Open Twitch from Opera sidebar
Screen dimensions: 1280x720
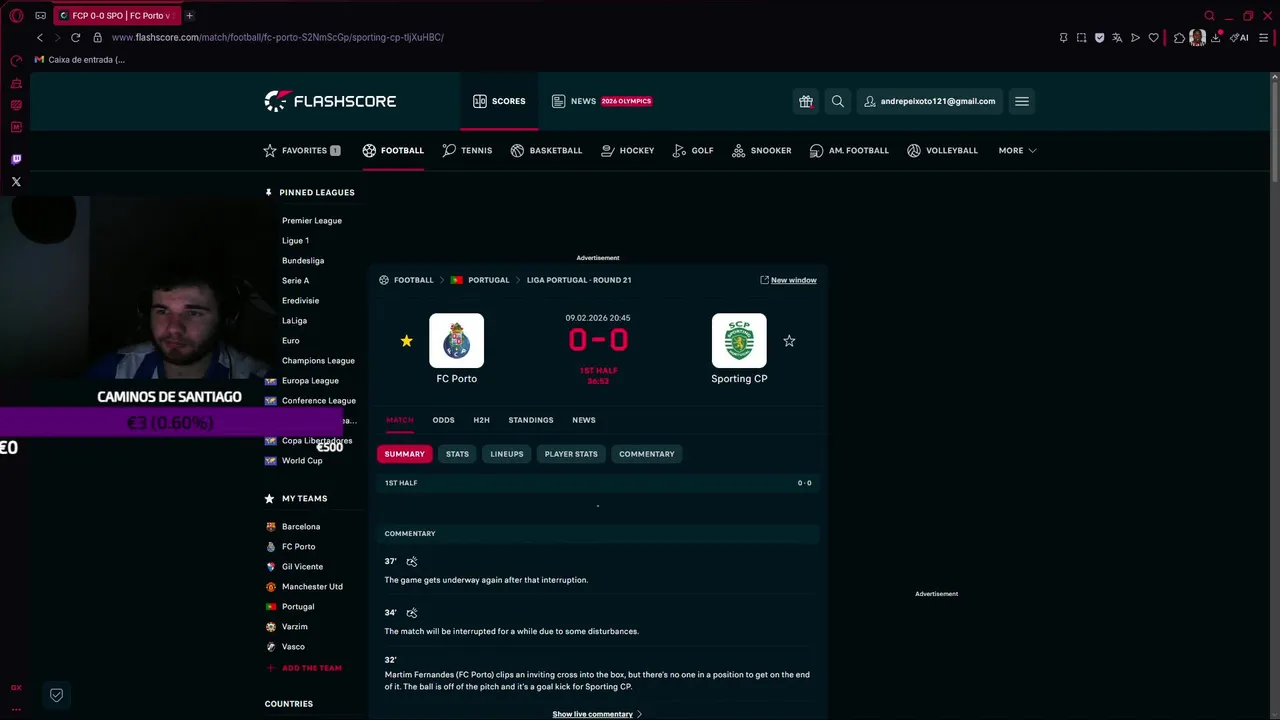click(16, 159)
